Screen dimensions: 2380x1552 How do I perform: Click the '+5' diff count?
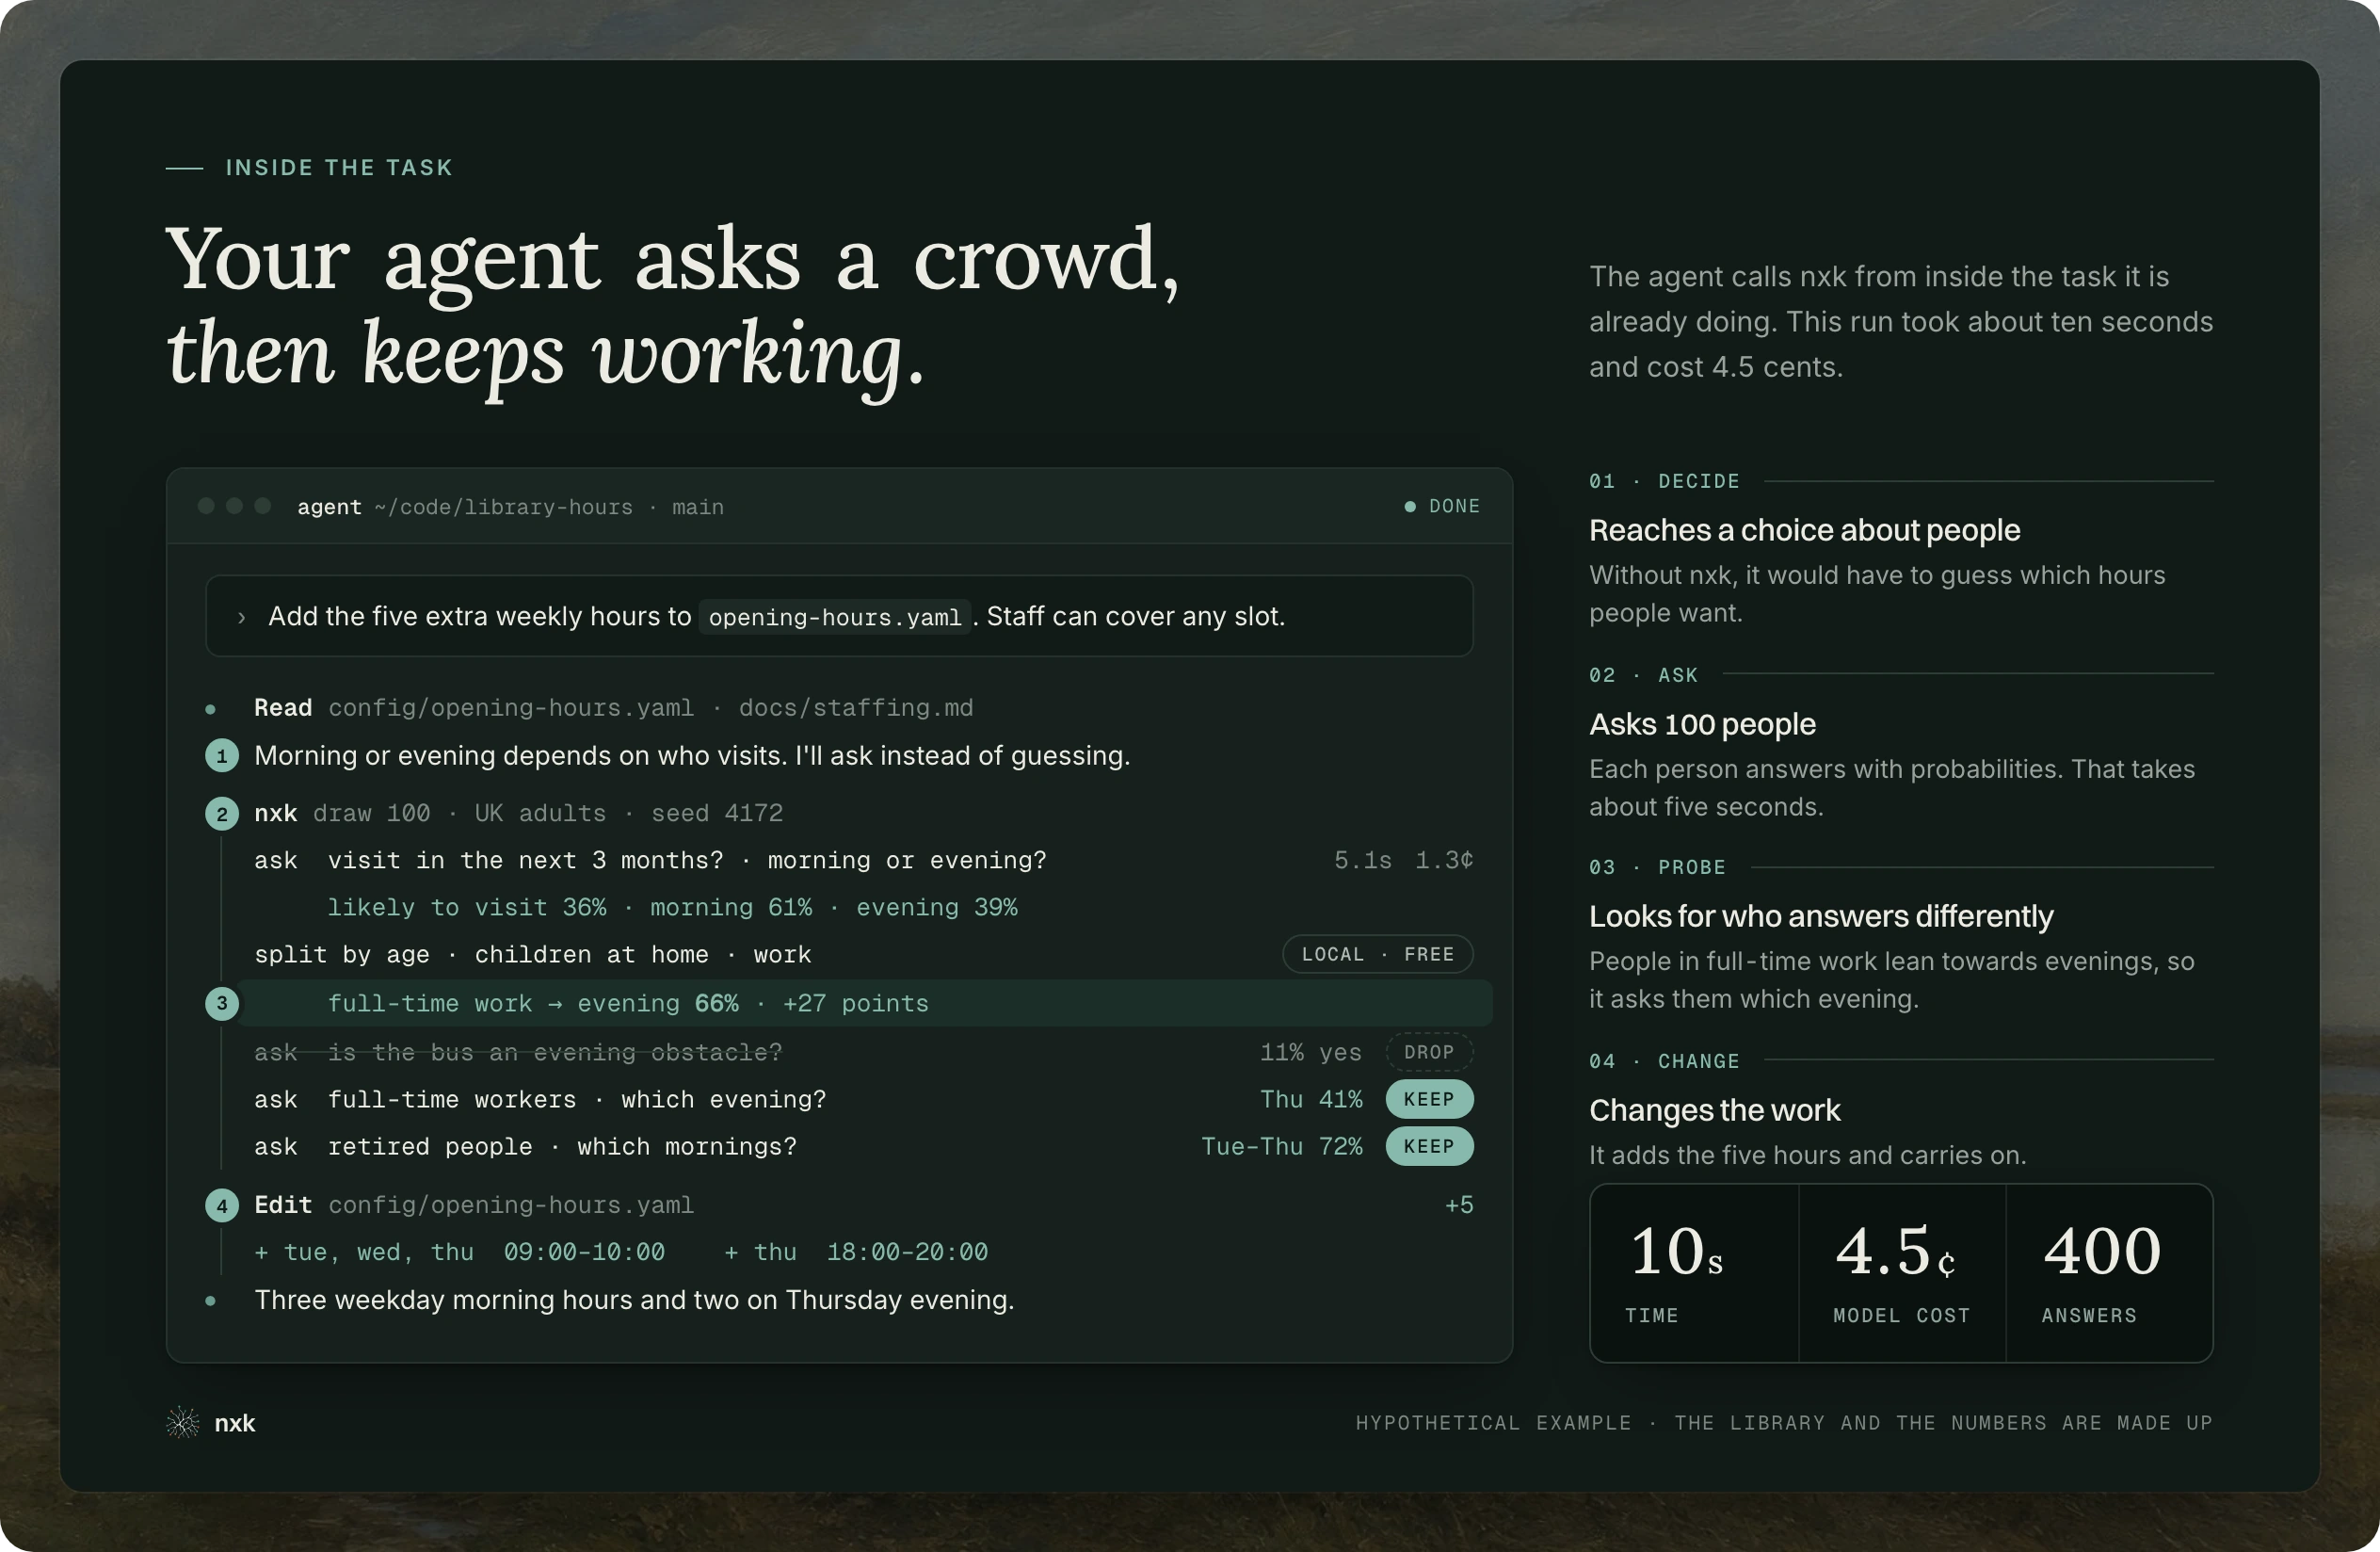(x=1459, y=1205)
